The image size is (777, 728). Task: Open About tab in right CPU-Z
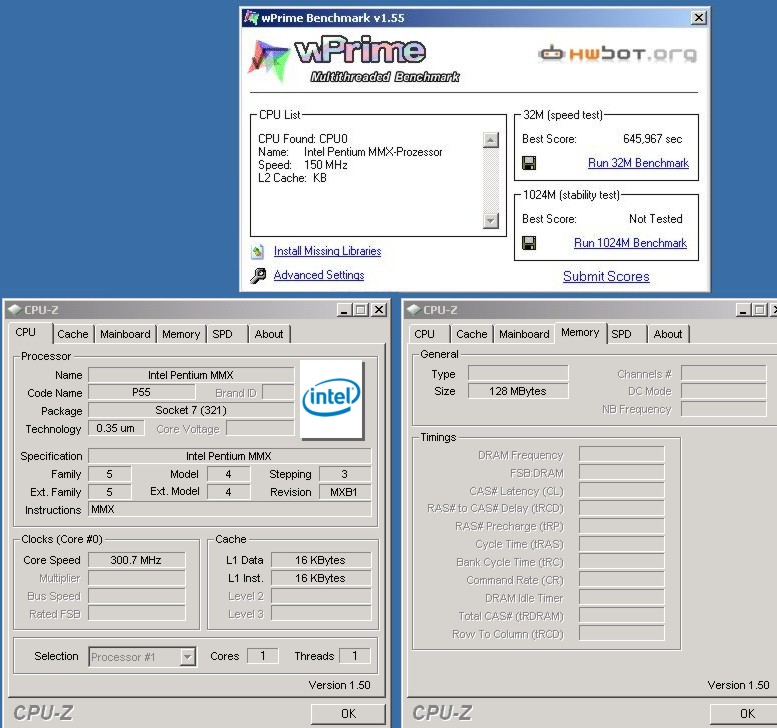[668, 334]
